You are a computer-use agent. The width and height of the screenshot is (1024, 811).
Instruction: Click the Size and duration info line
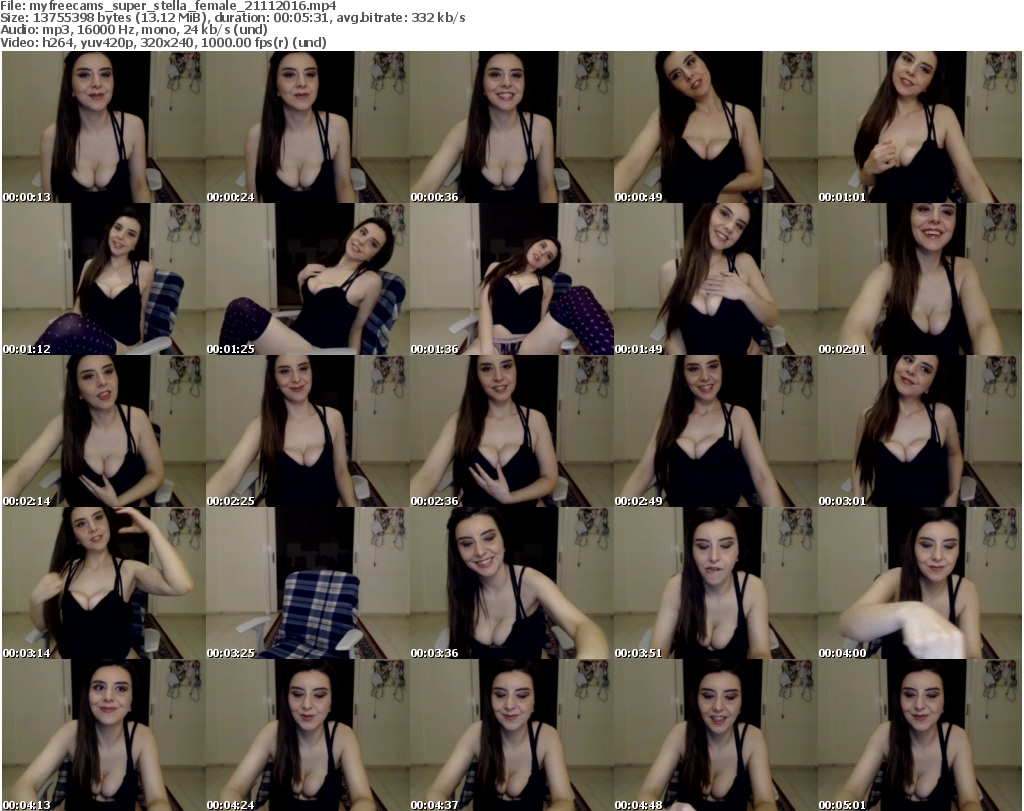coord(232,18)
